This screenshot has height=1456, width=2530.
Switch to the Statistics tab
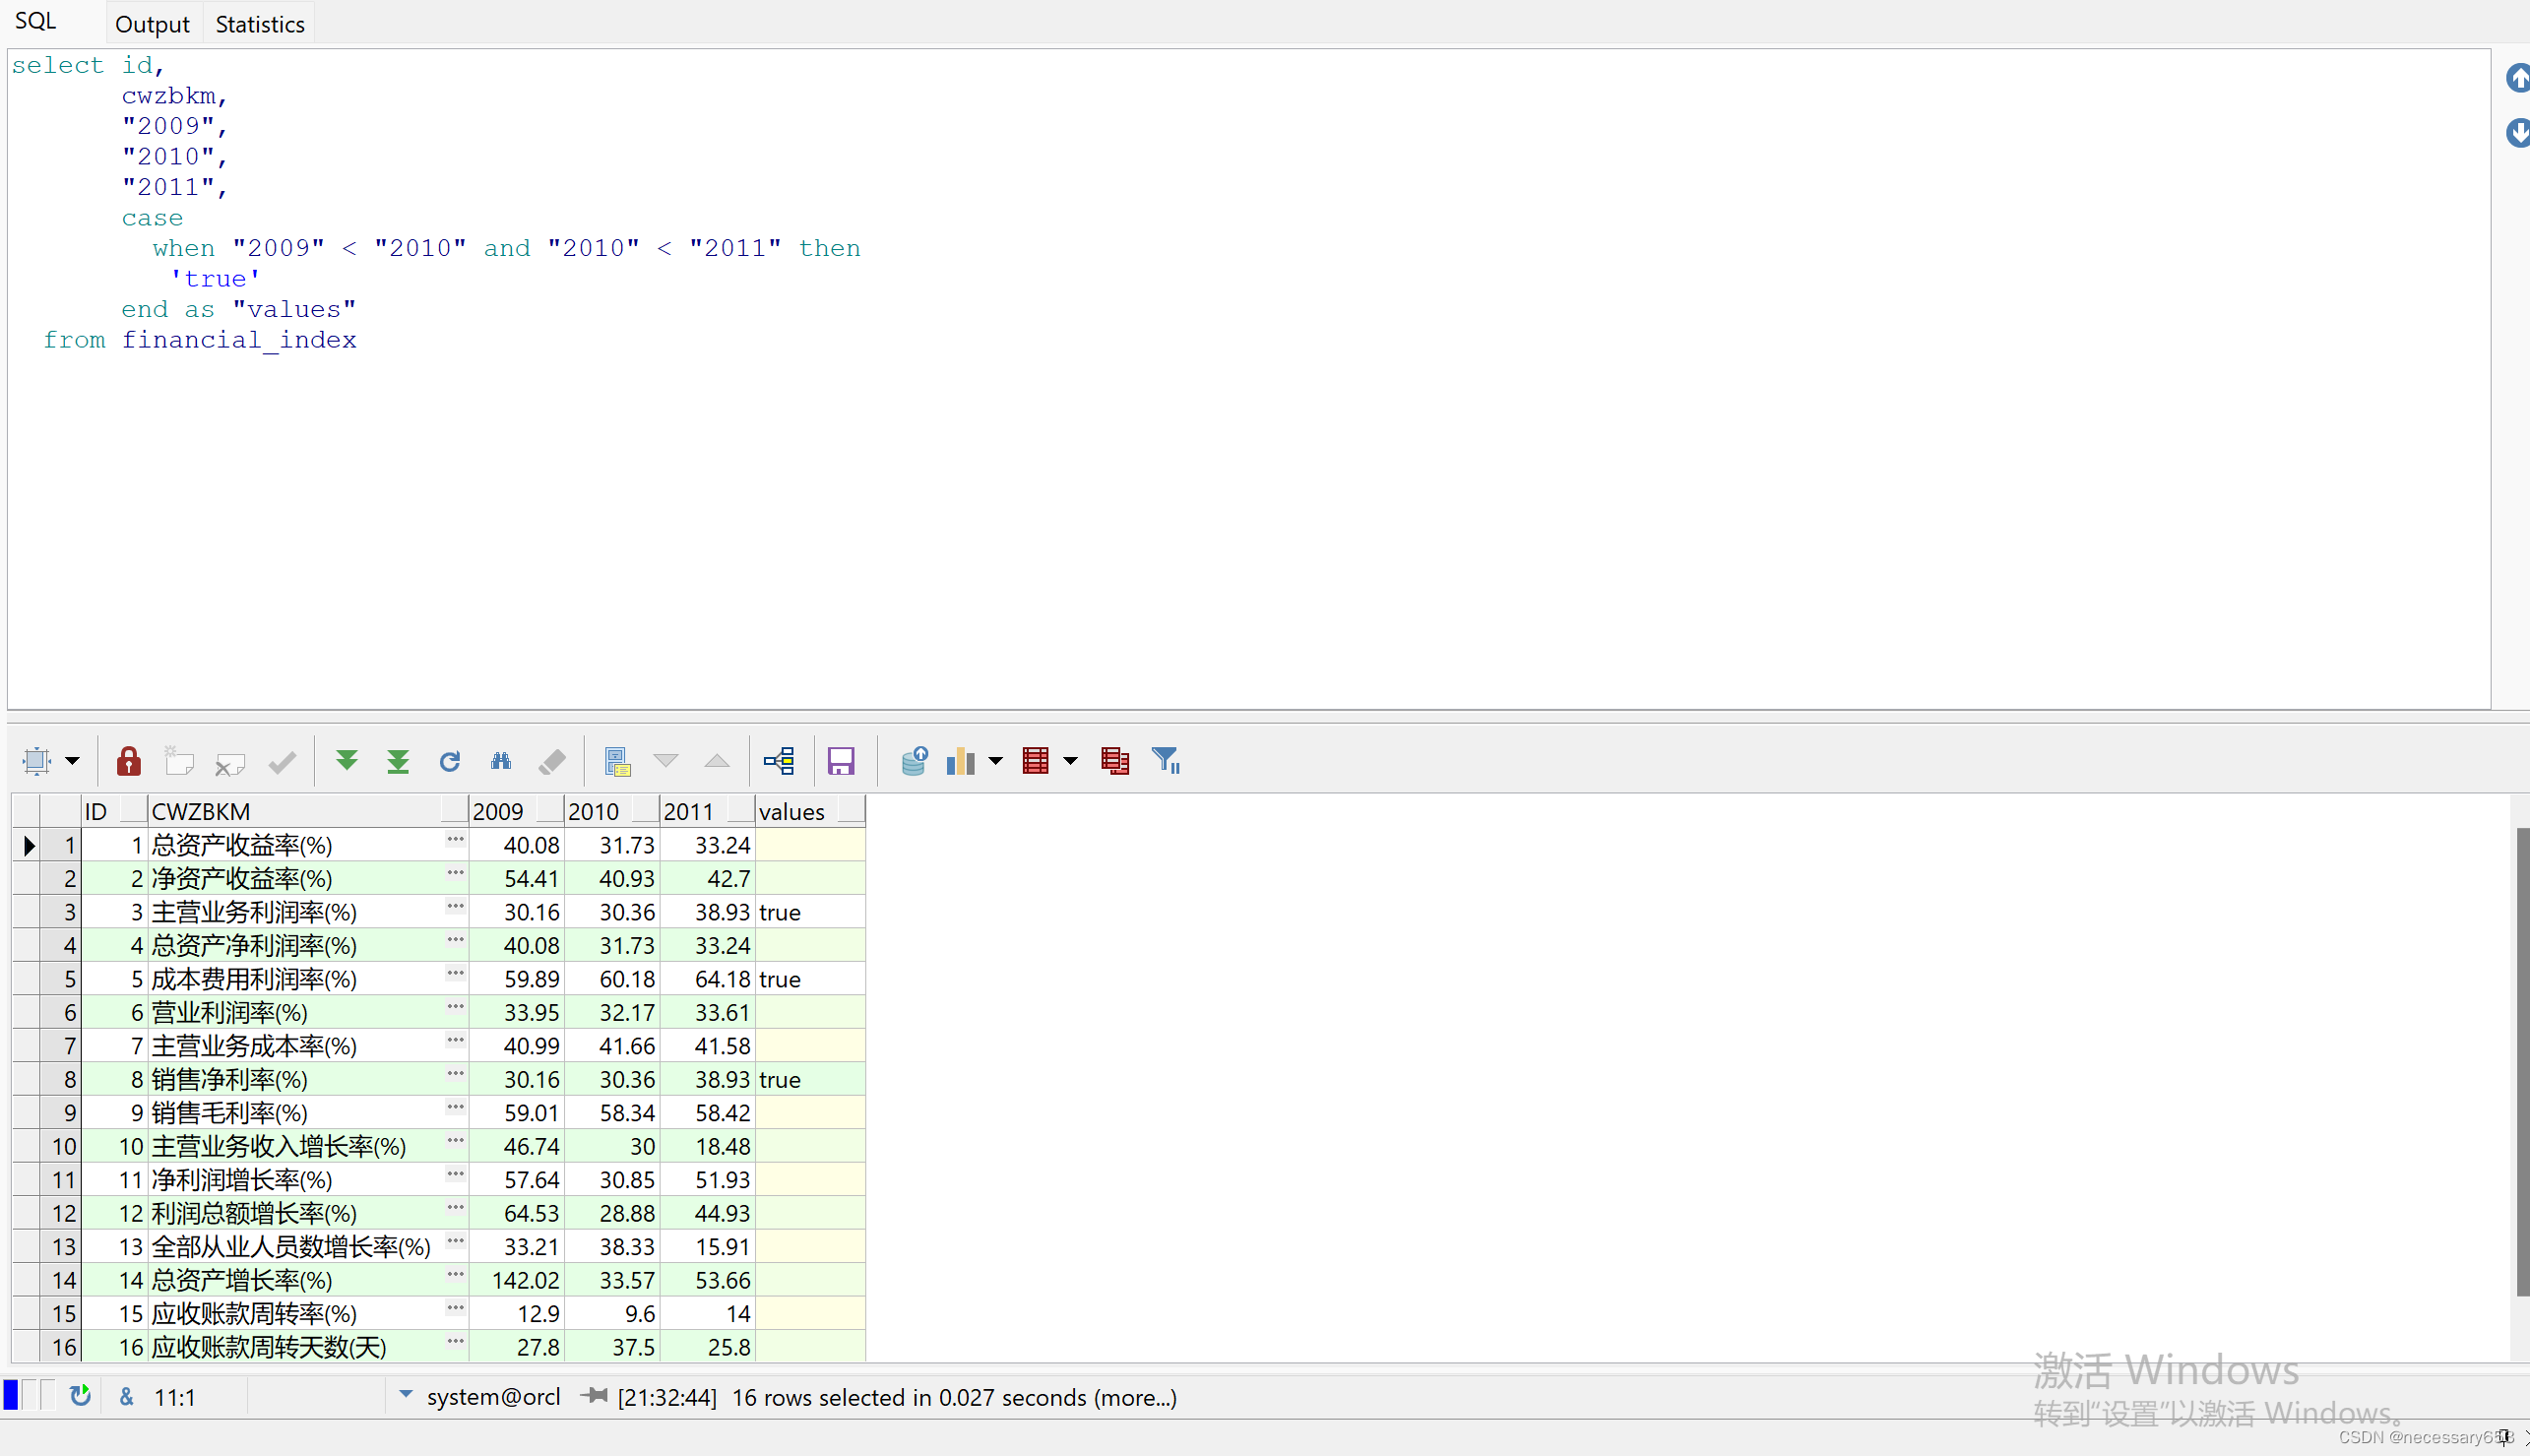pyautogui.click(x=260, y=24)
